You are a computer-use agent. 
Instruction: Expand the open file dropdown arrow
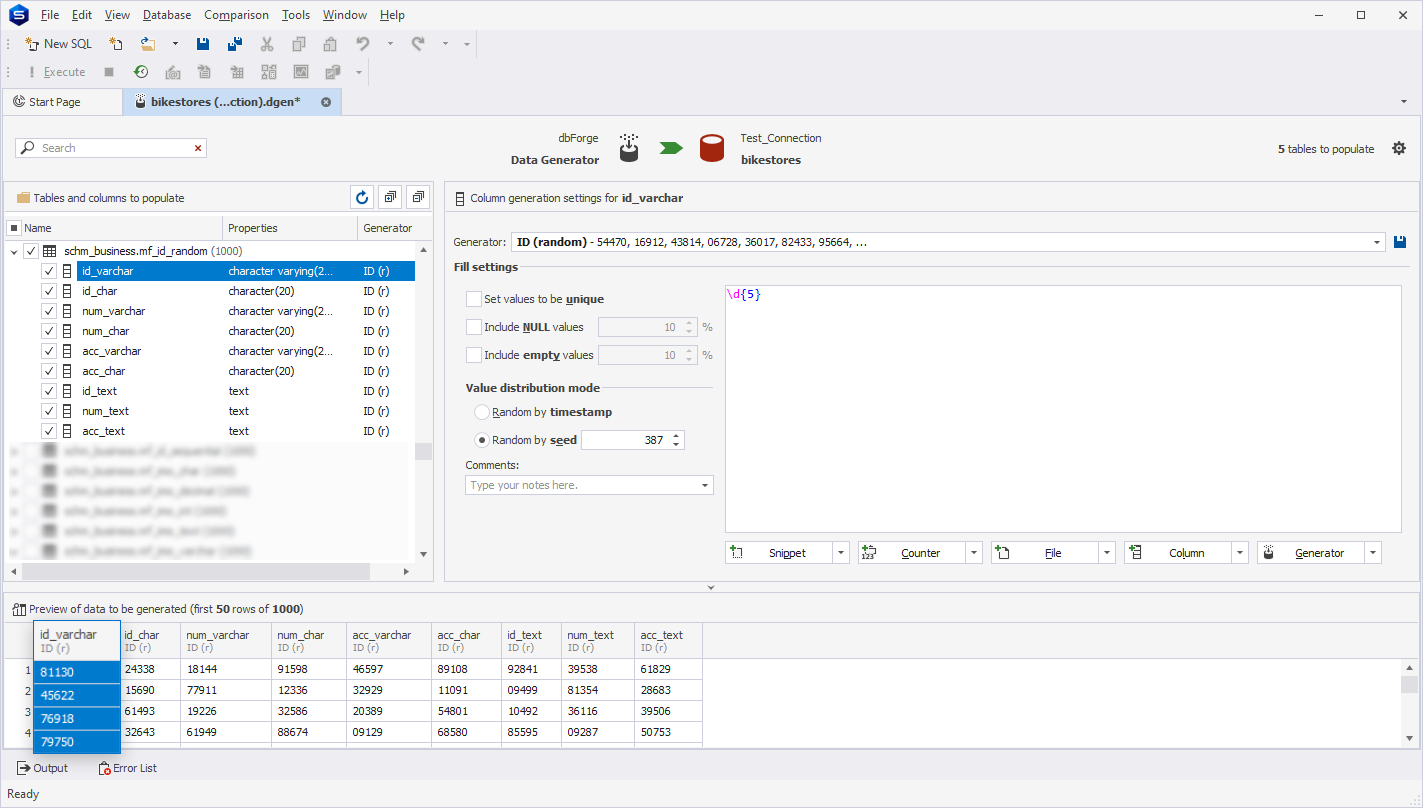[x=175, y=44]
